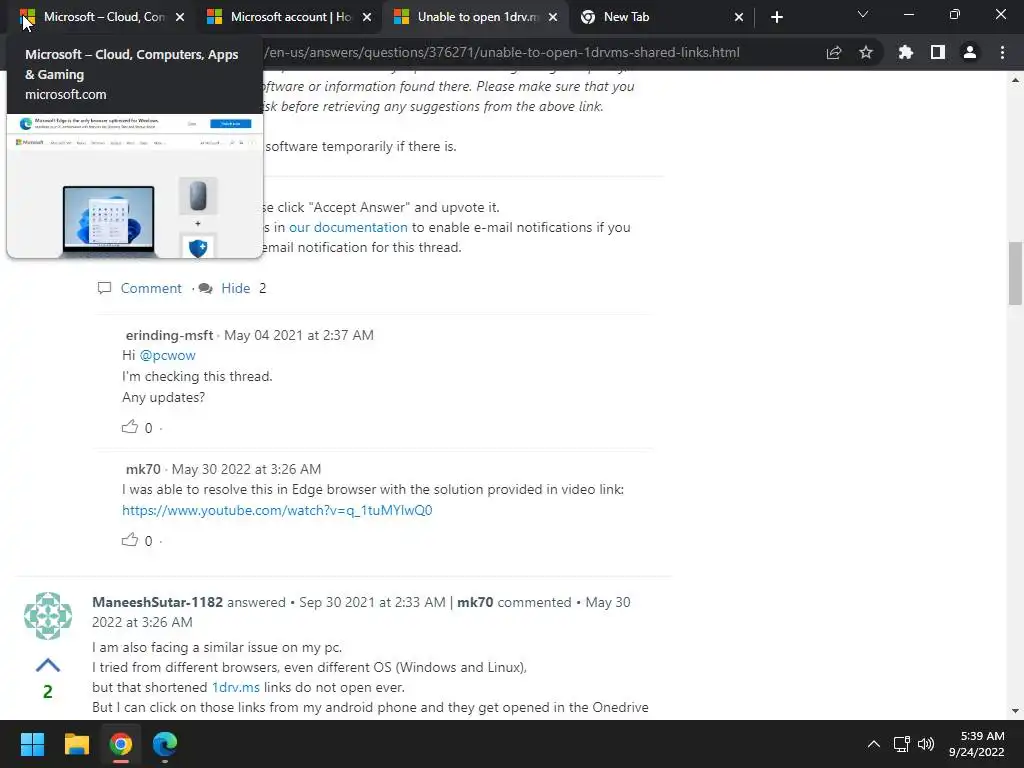Bookmark this page with the star
The width and height of the screenshot is (1024, 768).
click(x=866, y=52)
